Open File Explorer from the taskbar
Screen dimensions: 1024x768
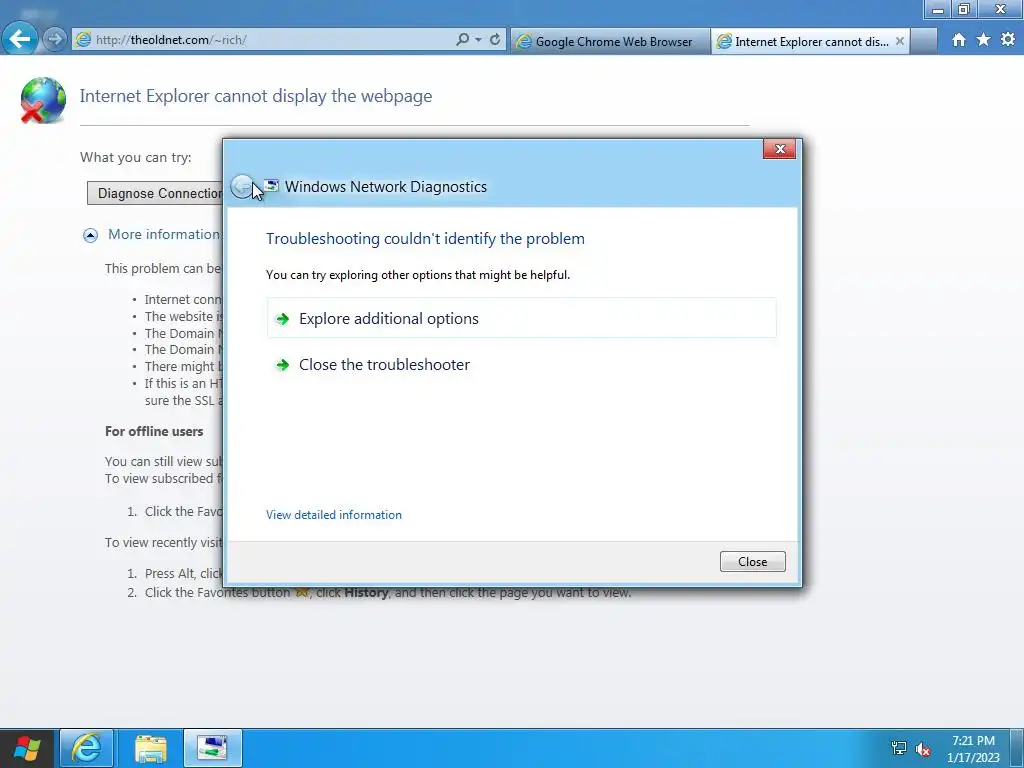pyautogui.click(x=151, y=748)
